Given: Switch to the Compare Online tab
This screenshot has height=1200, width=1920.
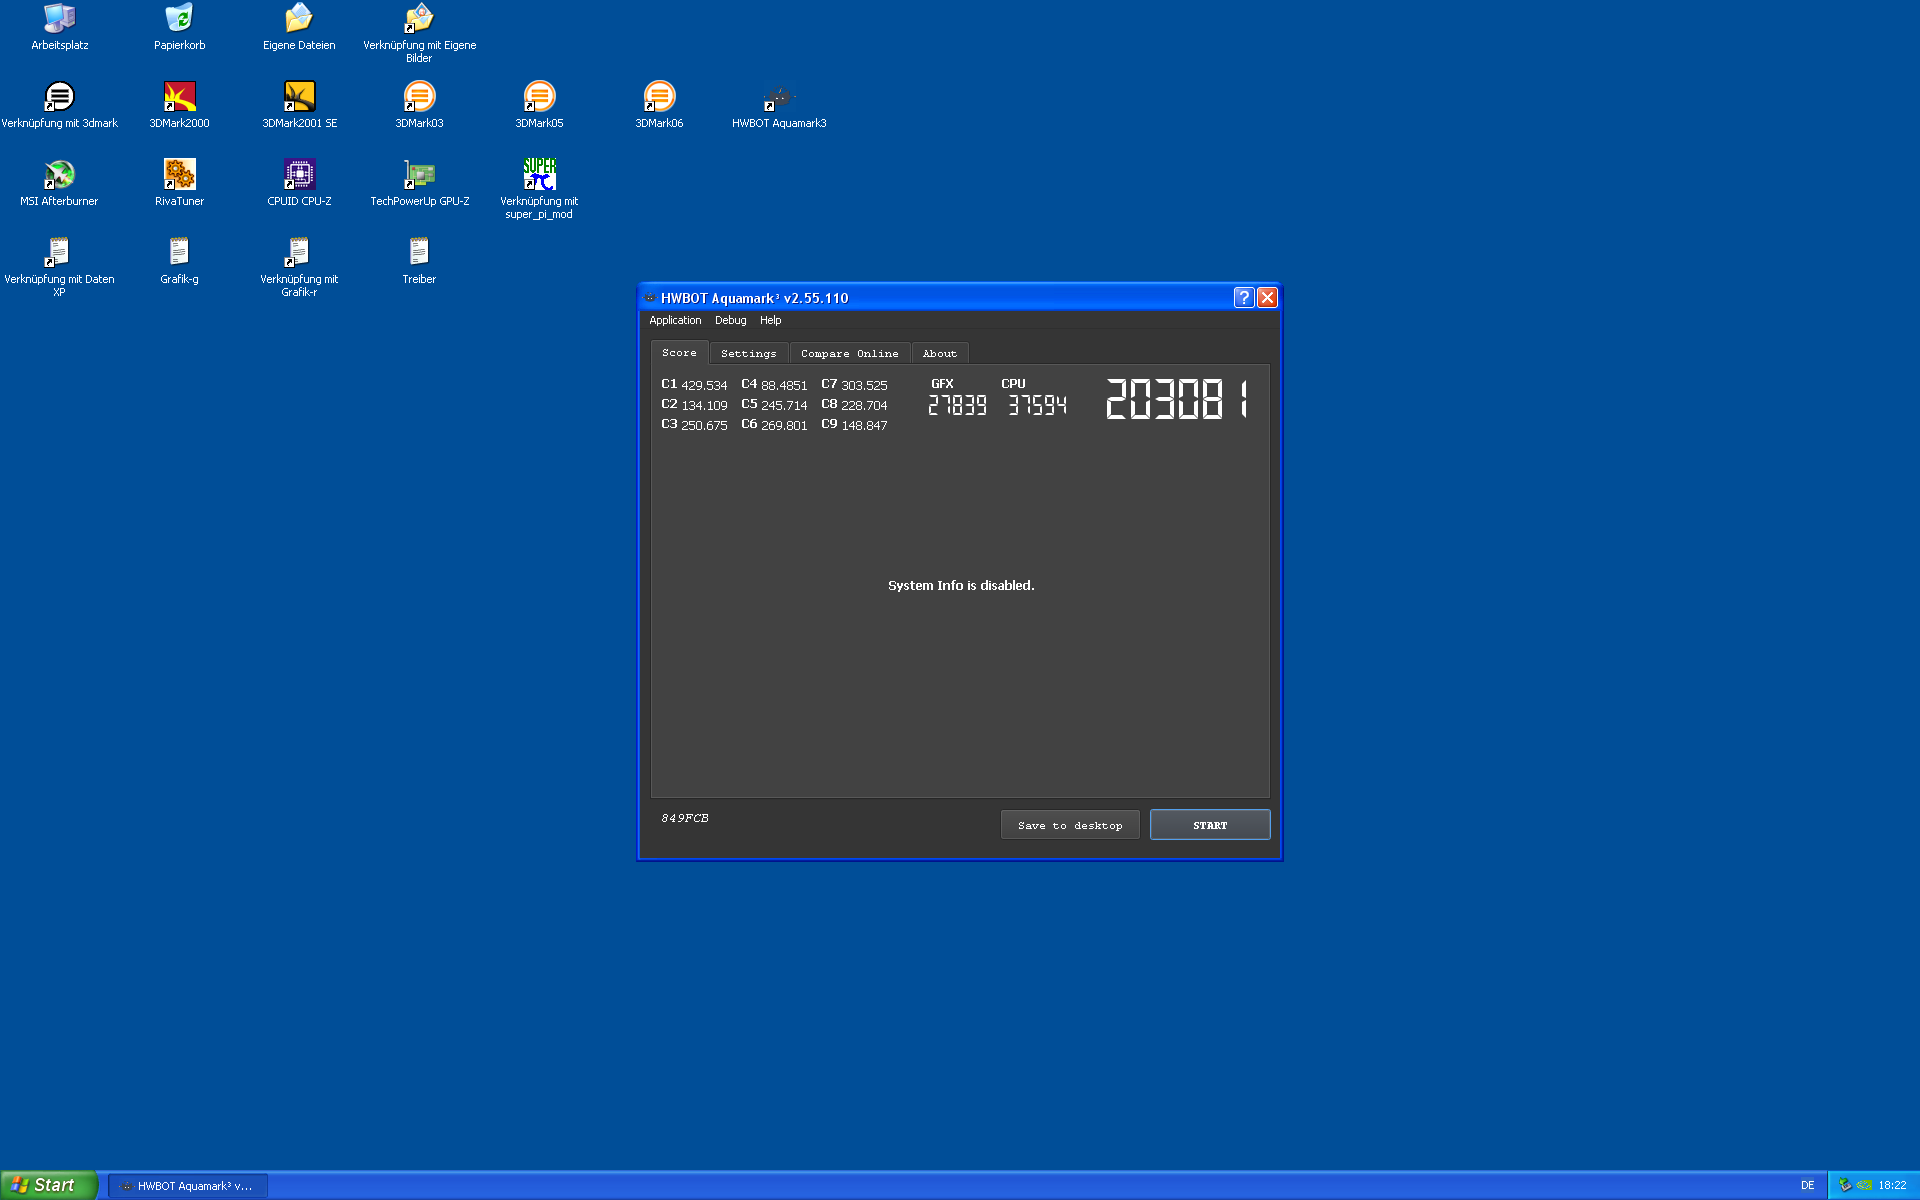Looking at the screenshot, I should click(x=849, y=354).
